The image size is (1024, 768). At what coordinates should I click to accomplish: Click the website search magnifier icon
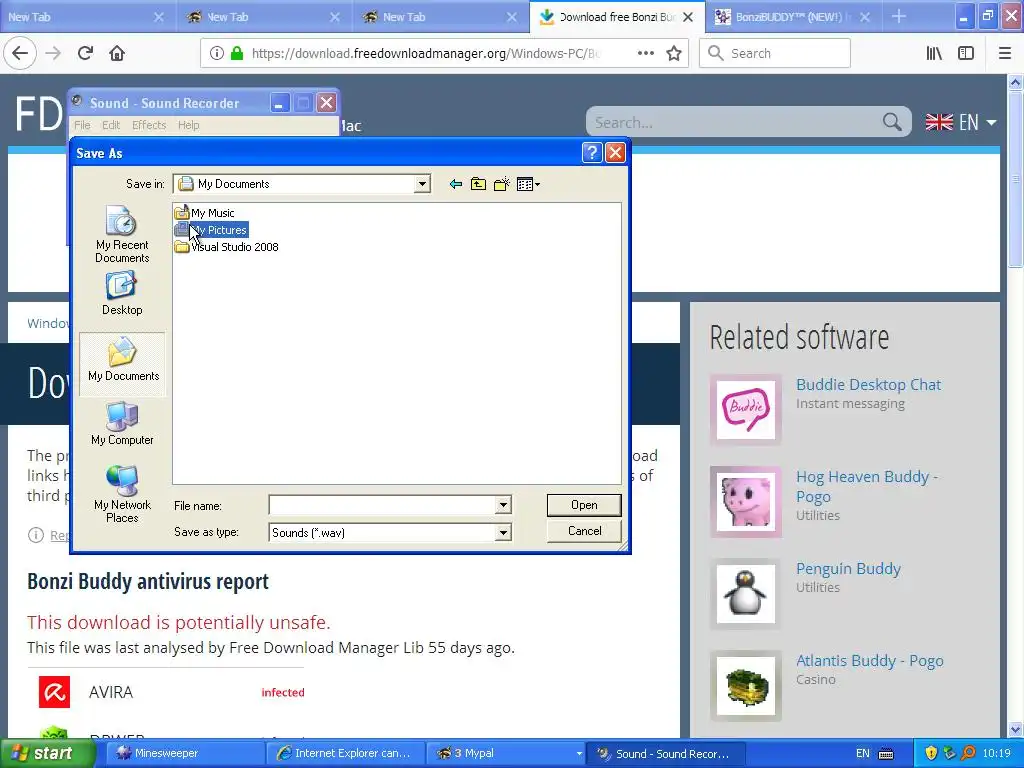coord(892,121)
